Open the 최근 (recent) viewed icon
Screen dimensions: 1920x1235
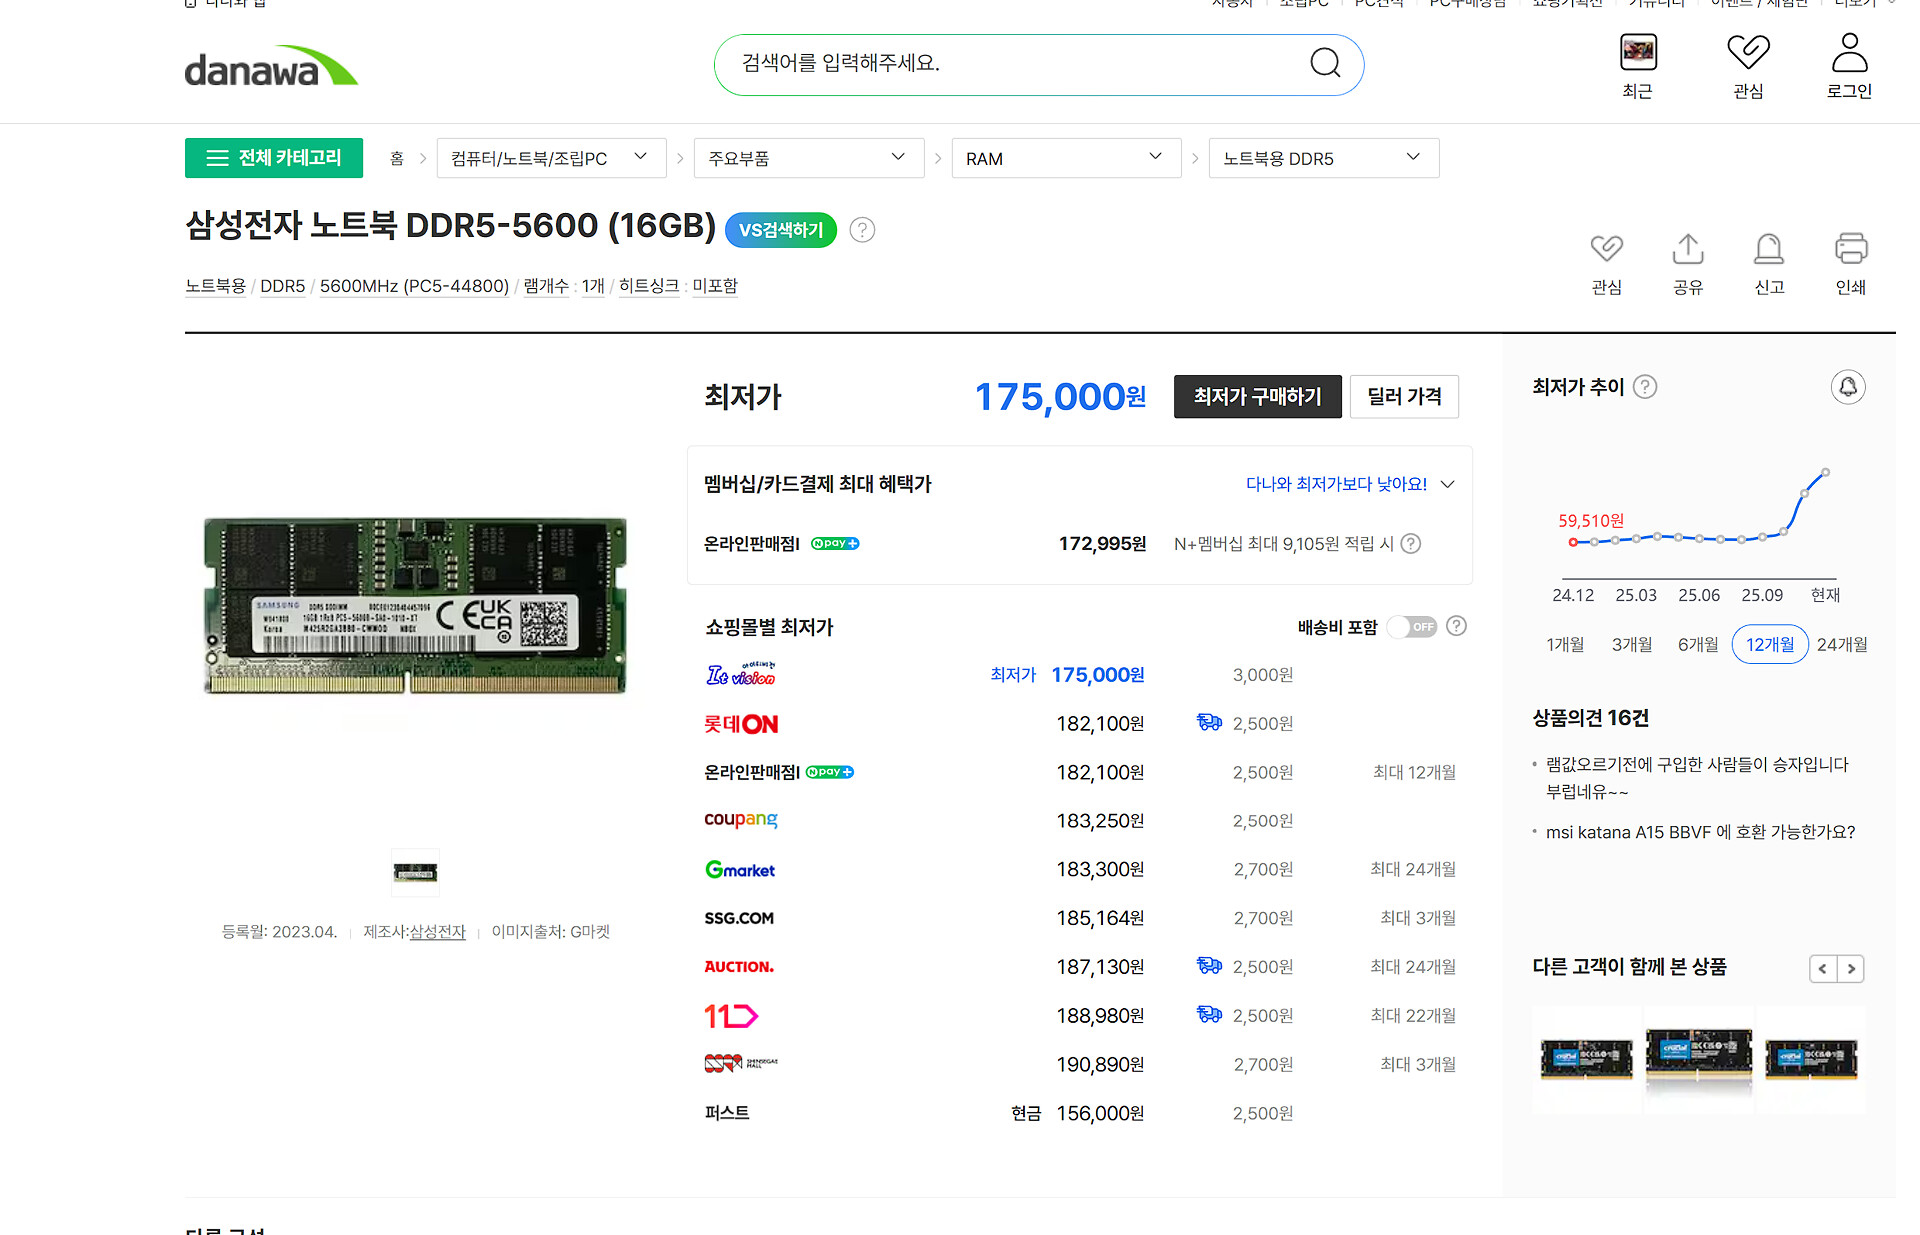(x=1638, y=53)
